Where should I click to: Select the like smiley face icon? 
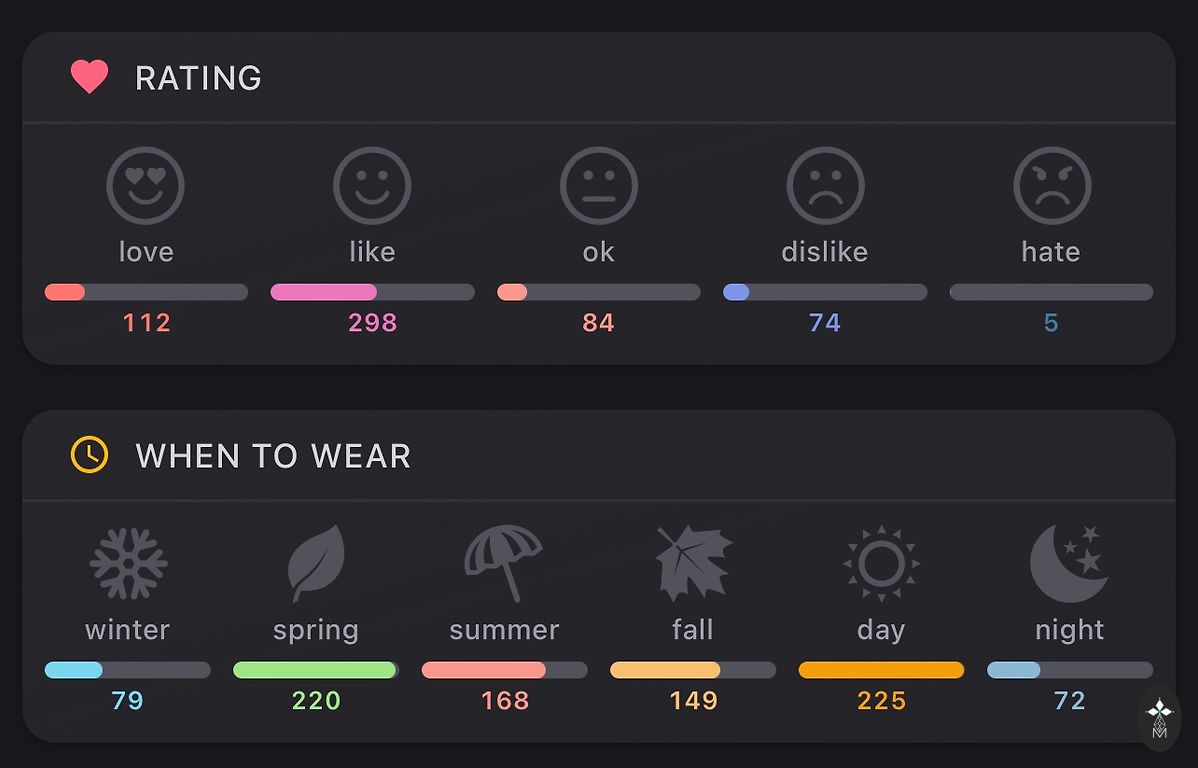pyautogui.click(x=372, y=186)
